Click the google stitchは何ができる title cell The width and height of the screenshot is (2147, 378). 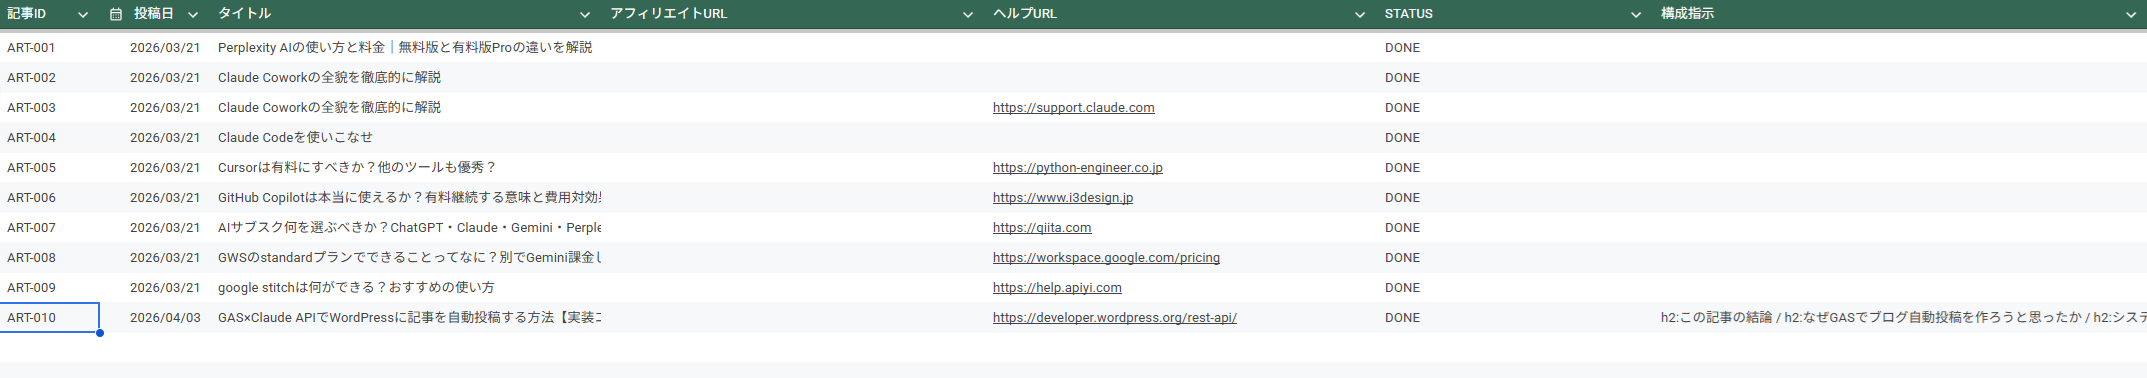(406, 288)
